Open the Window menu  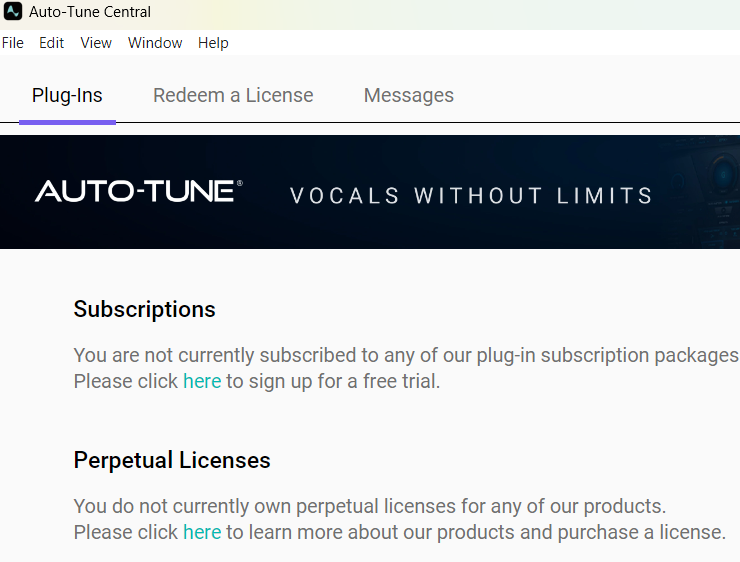coord(155,43)
